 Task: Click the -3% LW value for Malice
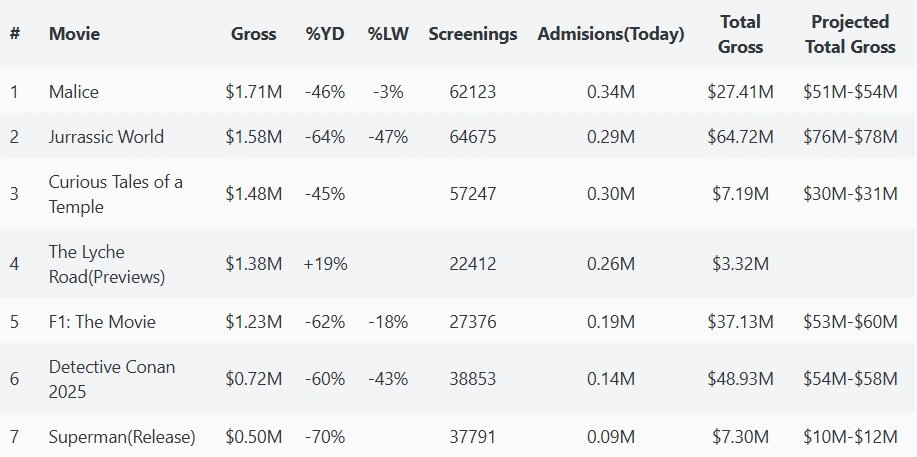click(x=388, y=92)
